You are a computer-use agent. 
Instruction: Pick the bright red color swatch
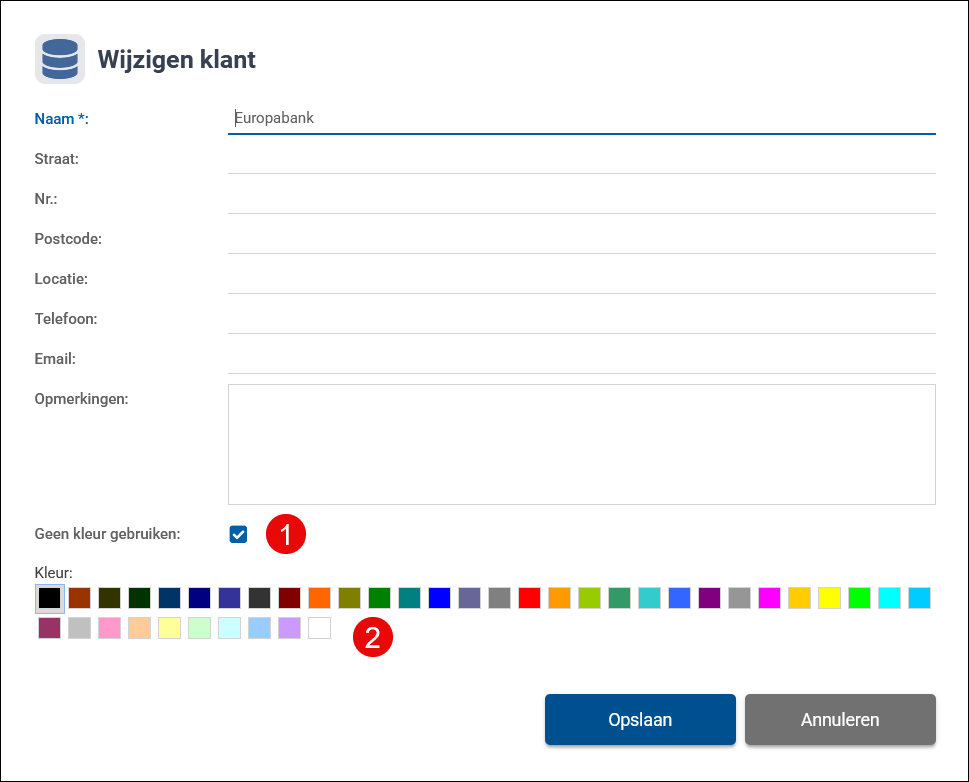(x=530, y=598)
